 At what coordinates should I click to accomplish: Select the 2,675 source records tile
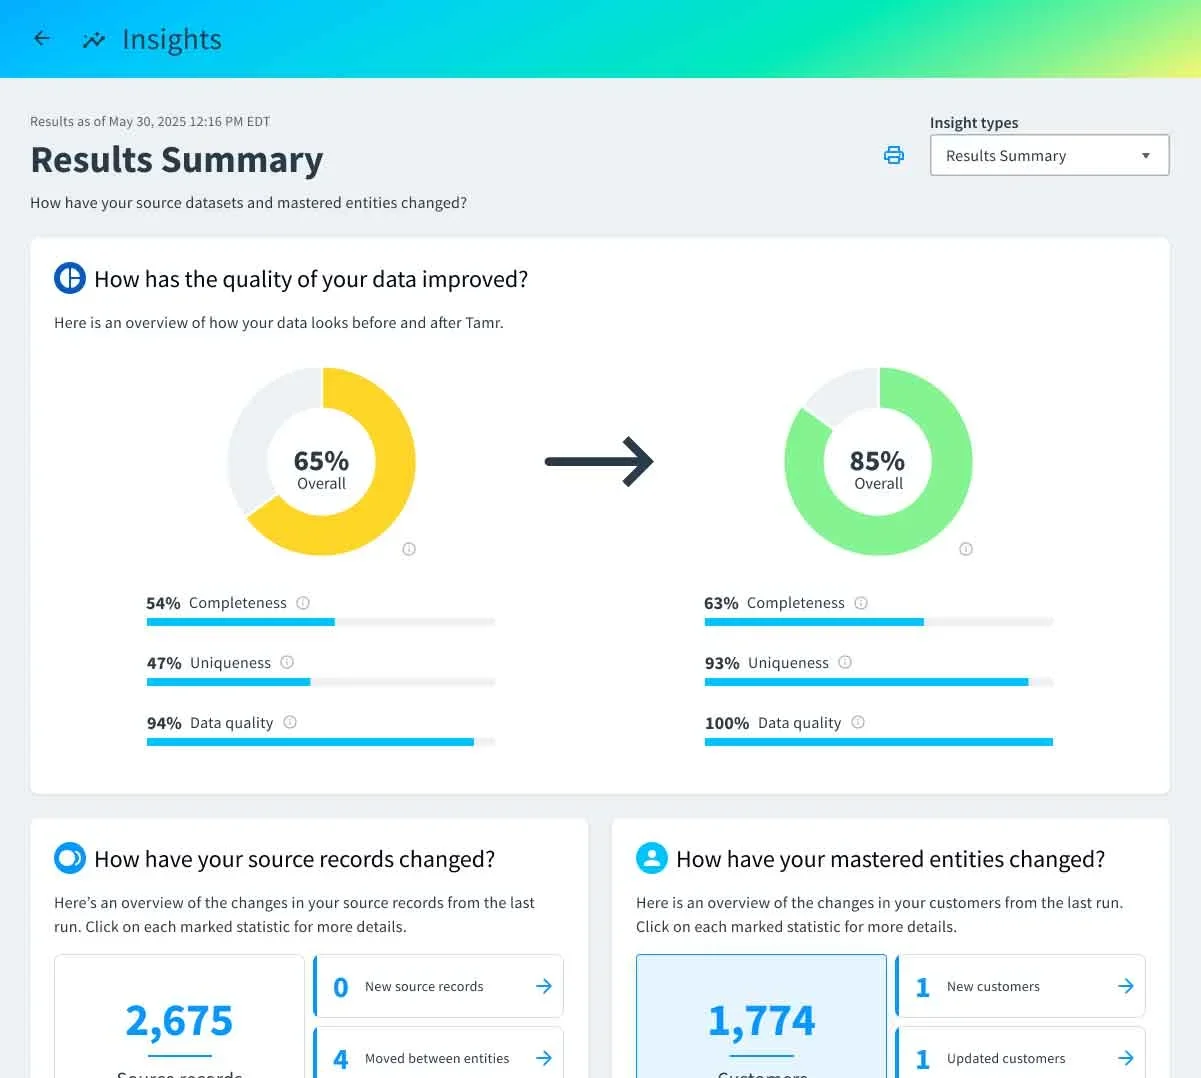[179, 1016]
